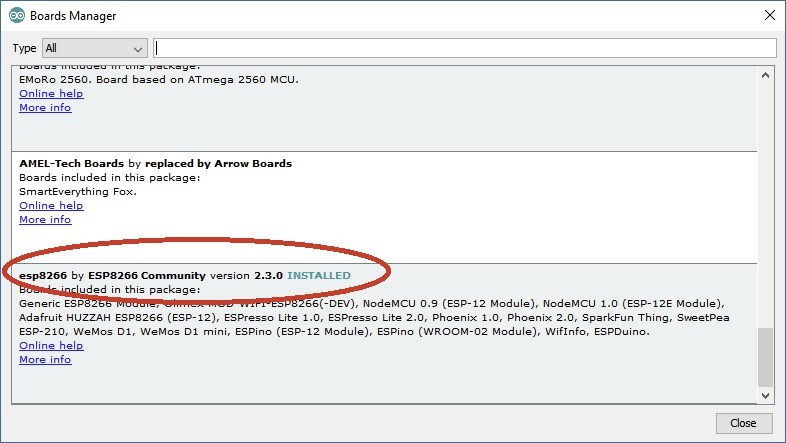Close the Boards Manager window with X

[770, 15]
